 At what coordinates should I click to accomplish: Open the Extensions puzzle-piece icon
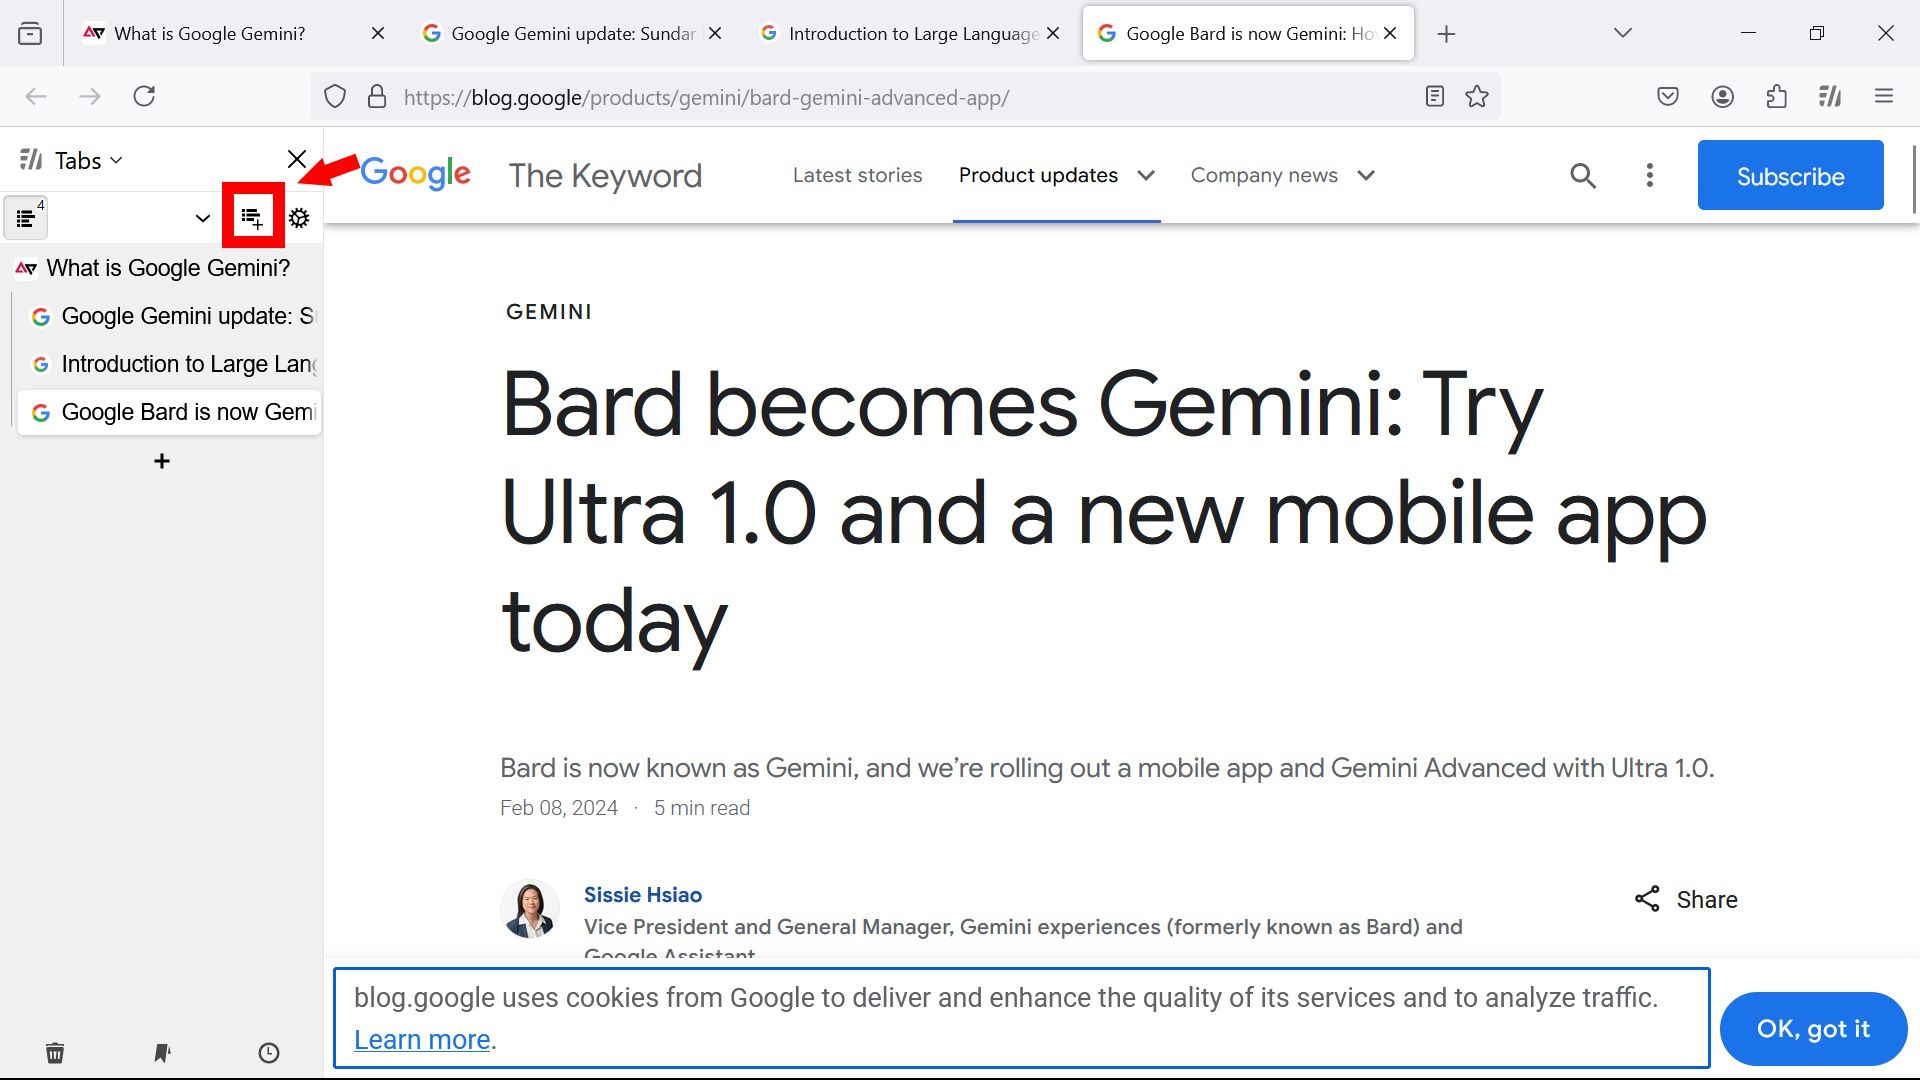coord(1777,96)
